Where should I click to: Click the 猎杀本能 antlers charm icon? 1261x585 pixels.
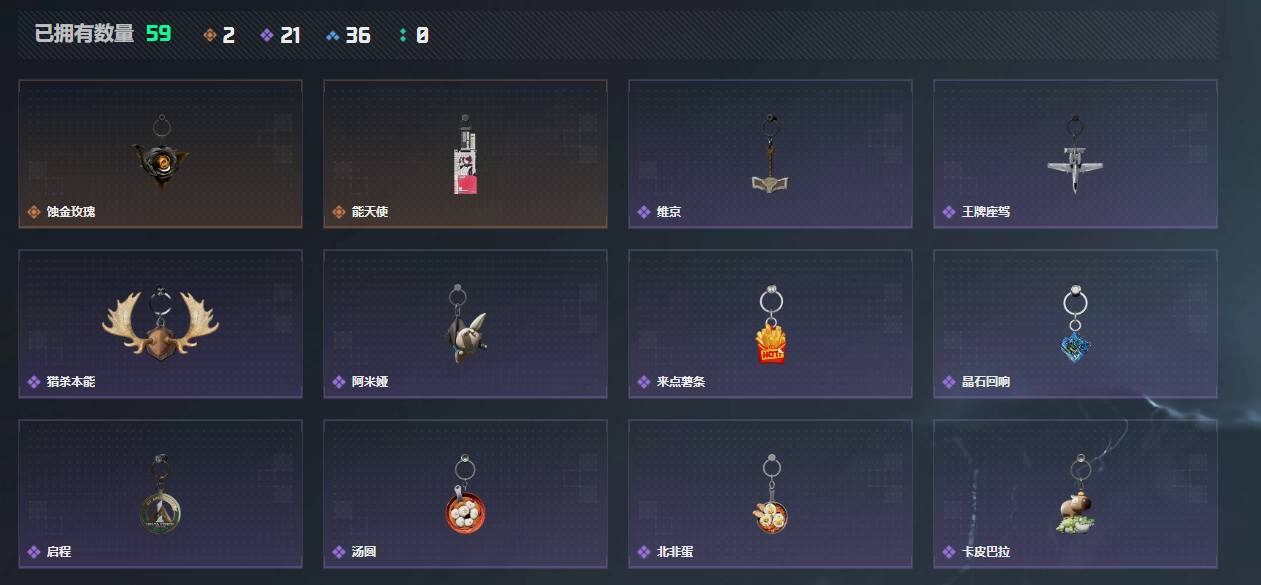160,322
